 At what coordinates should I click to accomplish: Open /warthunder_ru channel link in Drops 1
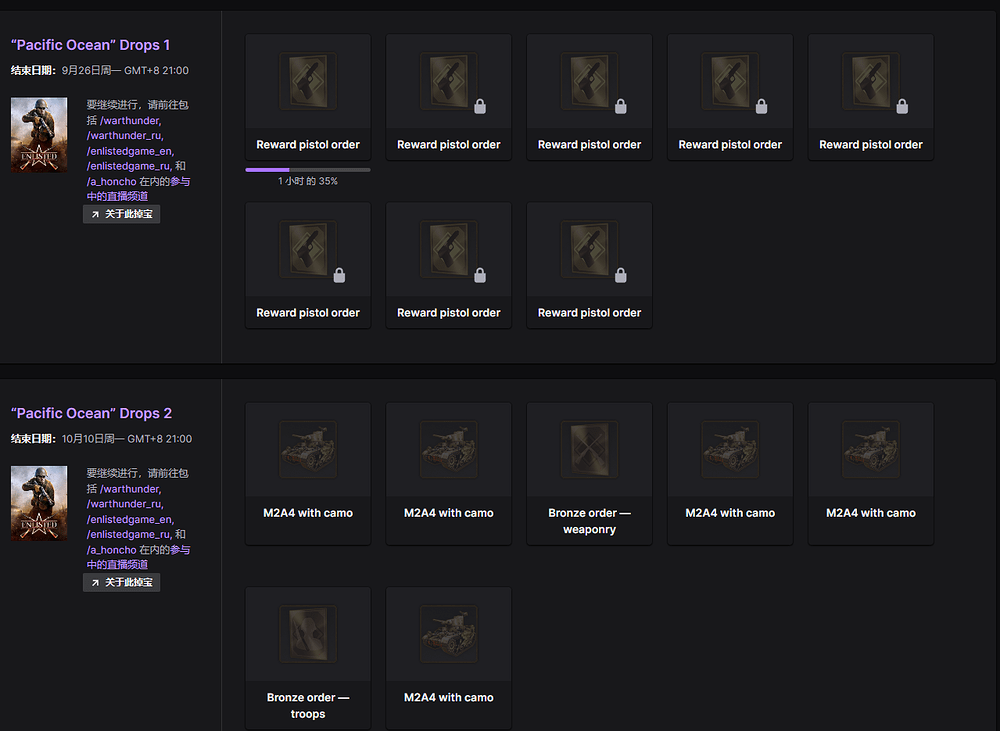coord(126,136)
